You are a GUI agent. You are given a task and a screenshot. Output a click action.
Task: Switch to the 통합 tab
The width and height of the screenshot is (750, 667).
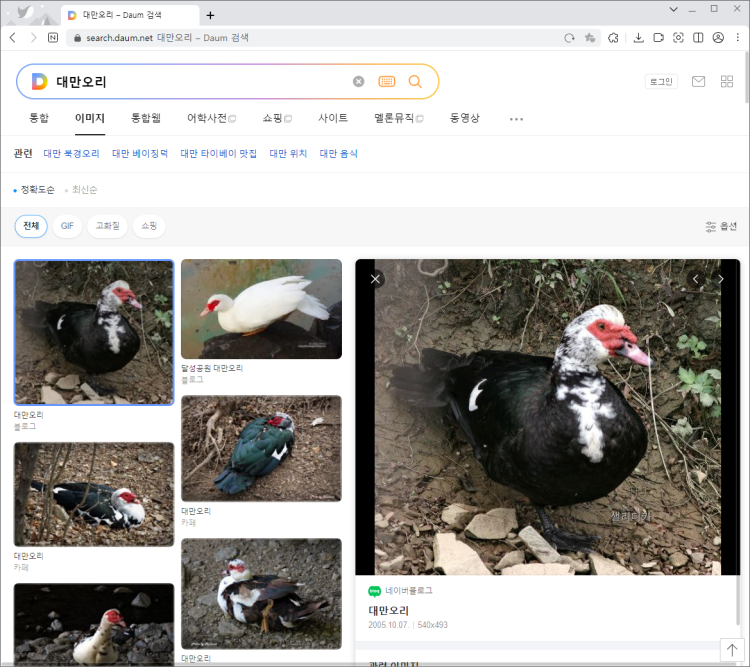[39, 118]
